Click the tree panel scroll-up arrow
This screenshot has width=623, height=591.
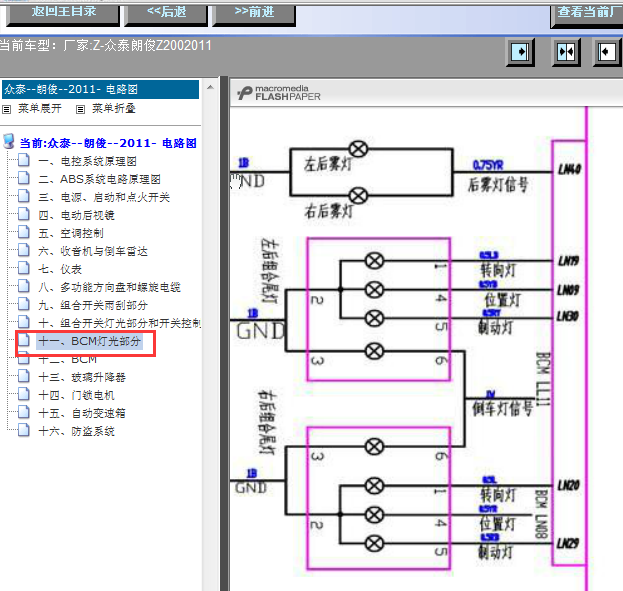211,87
